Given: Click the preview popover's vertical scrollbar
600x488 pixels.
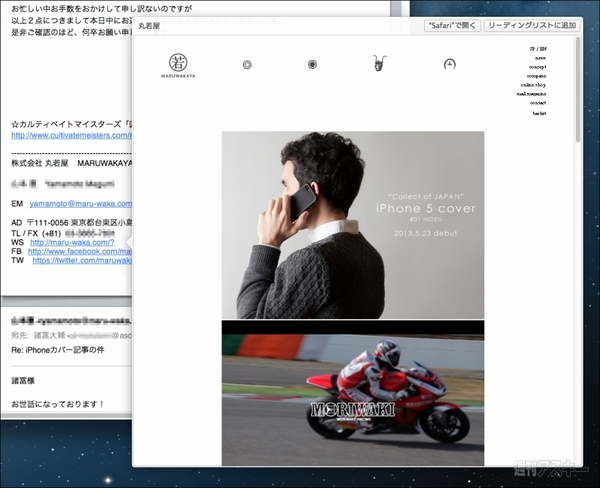Looking at the screenshot, I should [x=578, y=90].
